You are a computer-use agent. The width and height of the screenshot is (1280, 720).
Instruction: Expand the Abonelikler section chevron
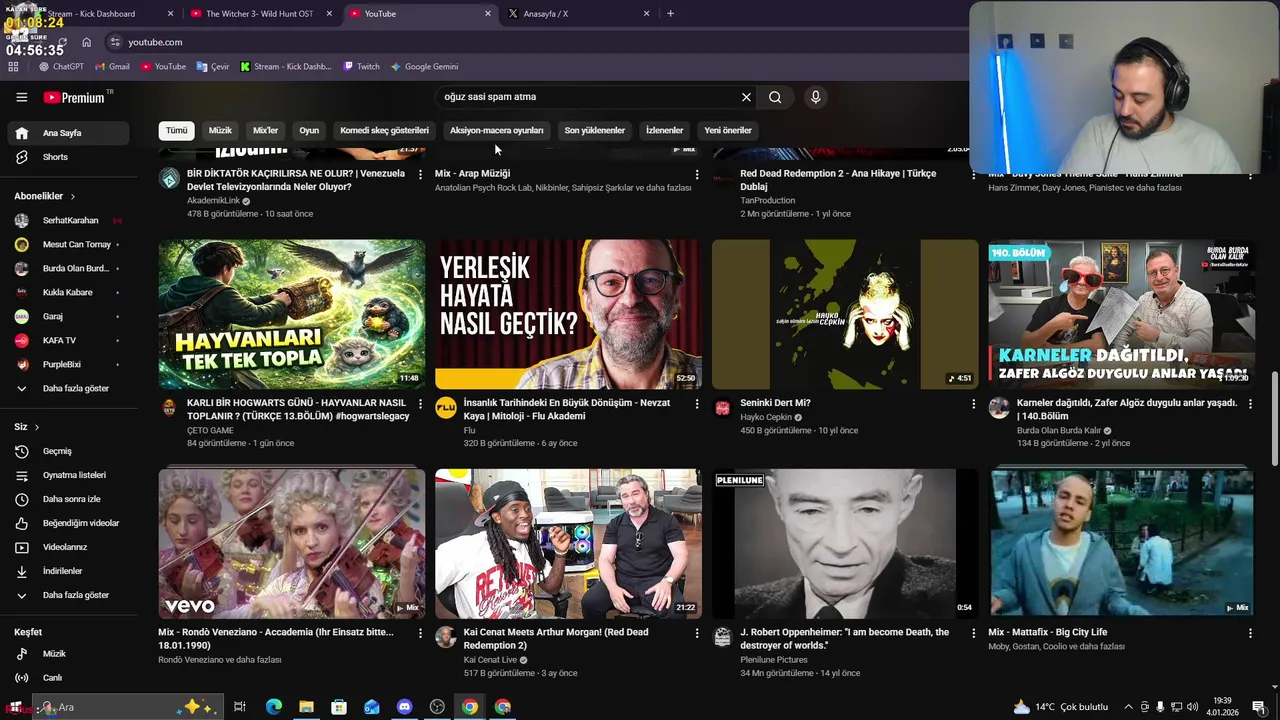coord(72,197)
